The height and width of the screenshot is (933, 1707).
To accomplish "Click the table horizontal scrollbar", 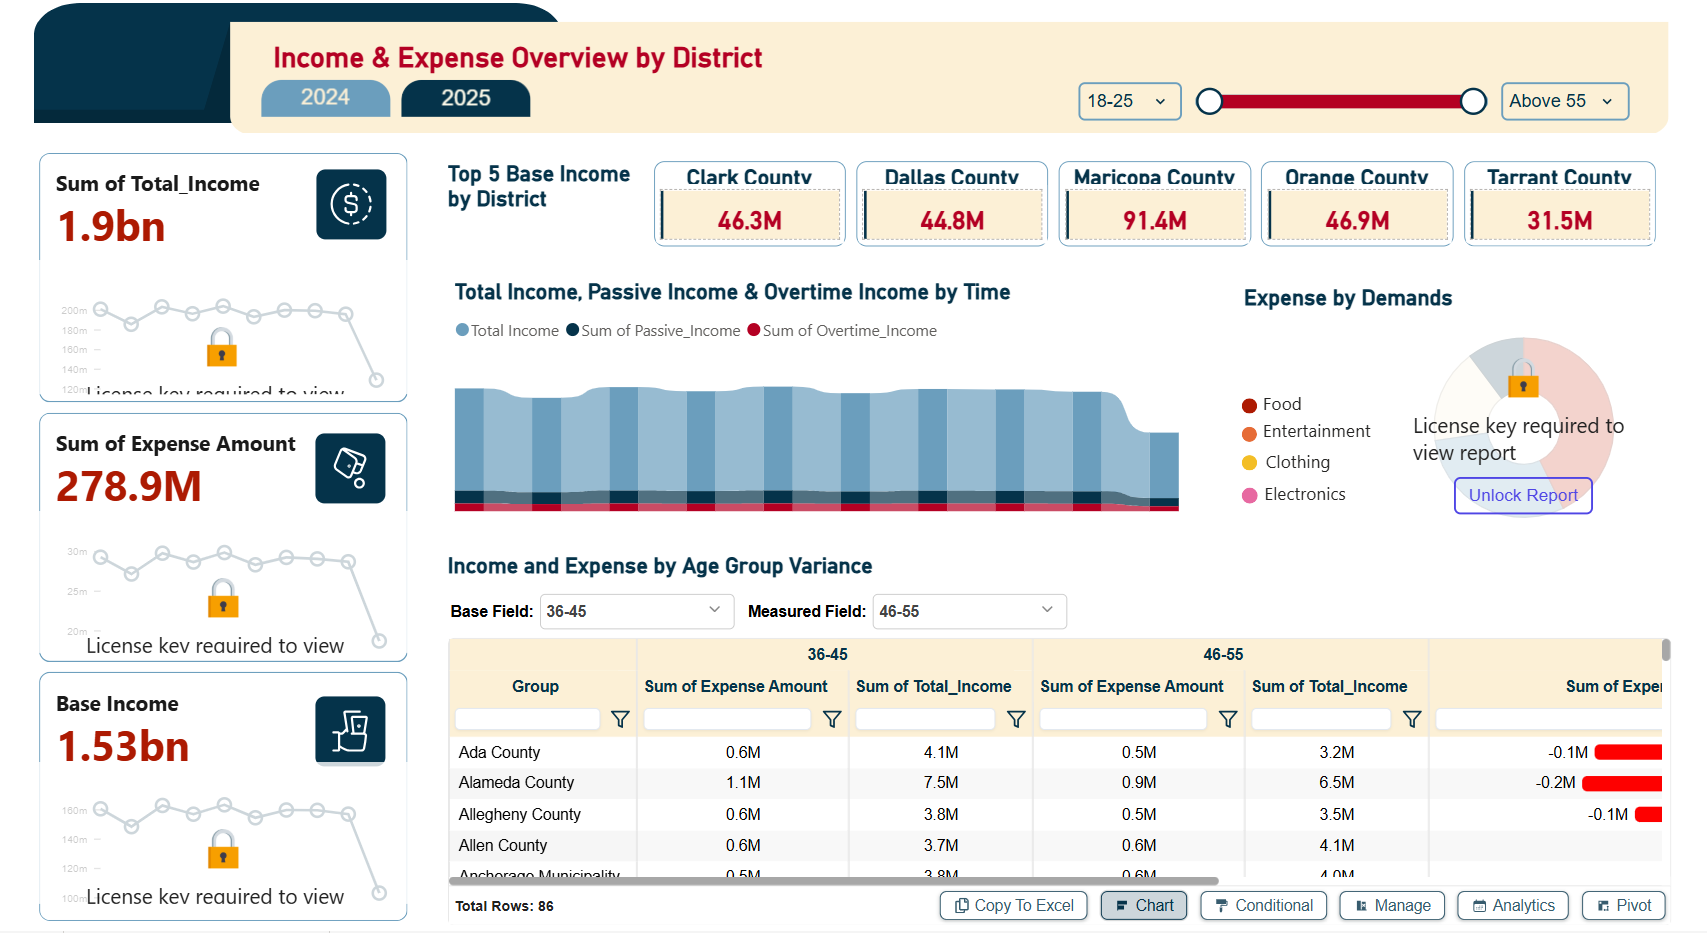I will pyautogui.click(x=834, y=881).
